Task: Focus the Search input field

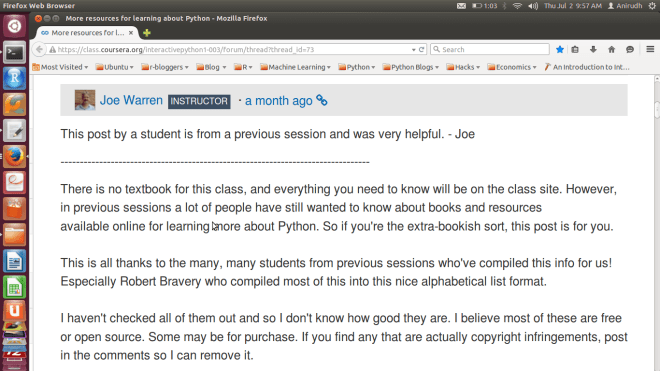Action: point(490,49)
